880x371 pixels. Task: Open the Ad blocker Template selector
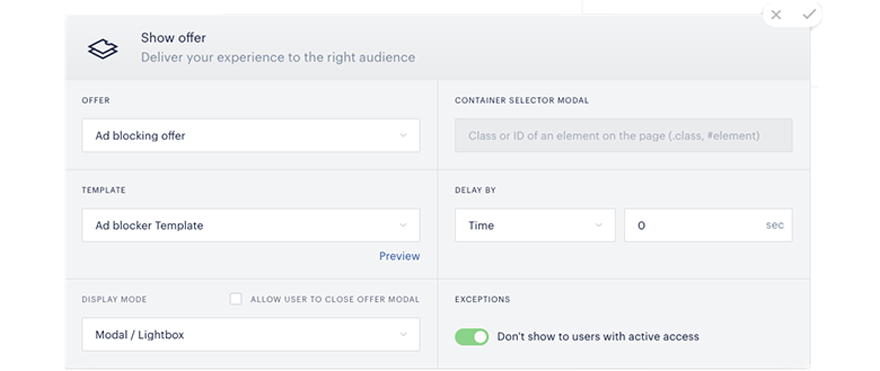click(x=251, y=226)
